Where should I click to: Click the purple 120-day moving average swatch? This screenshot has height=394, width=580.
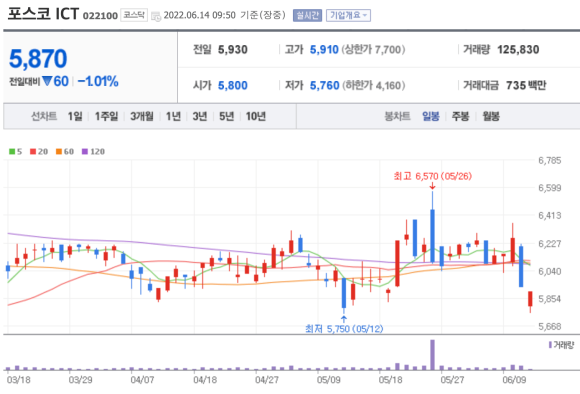tap(85, 152)
